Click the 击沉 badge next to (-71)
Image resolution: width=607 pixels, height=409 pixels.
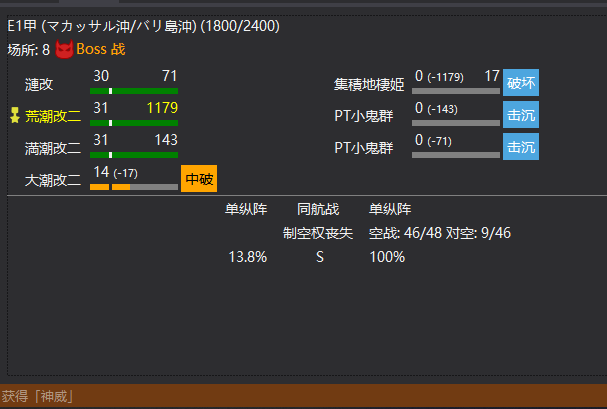[521, 147]
